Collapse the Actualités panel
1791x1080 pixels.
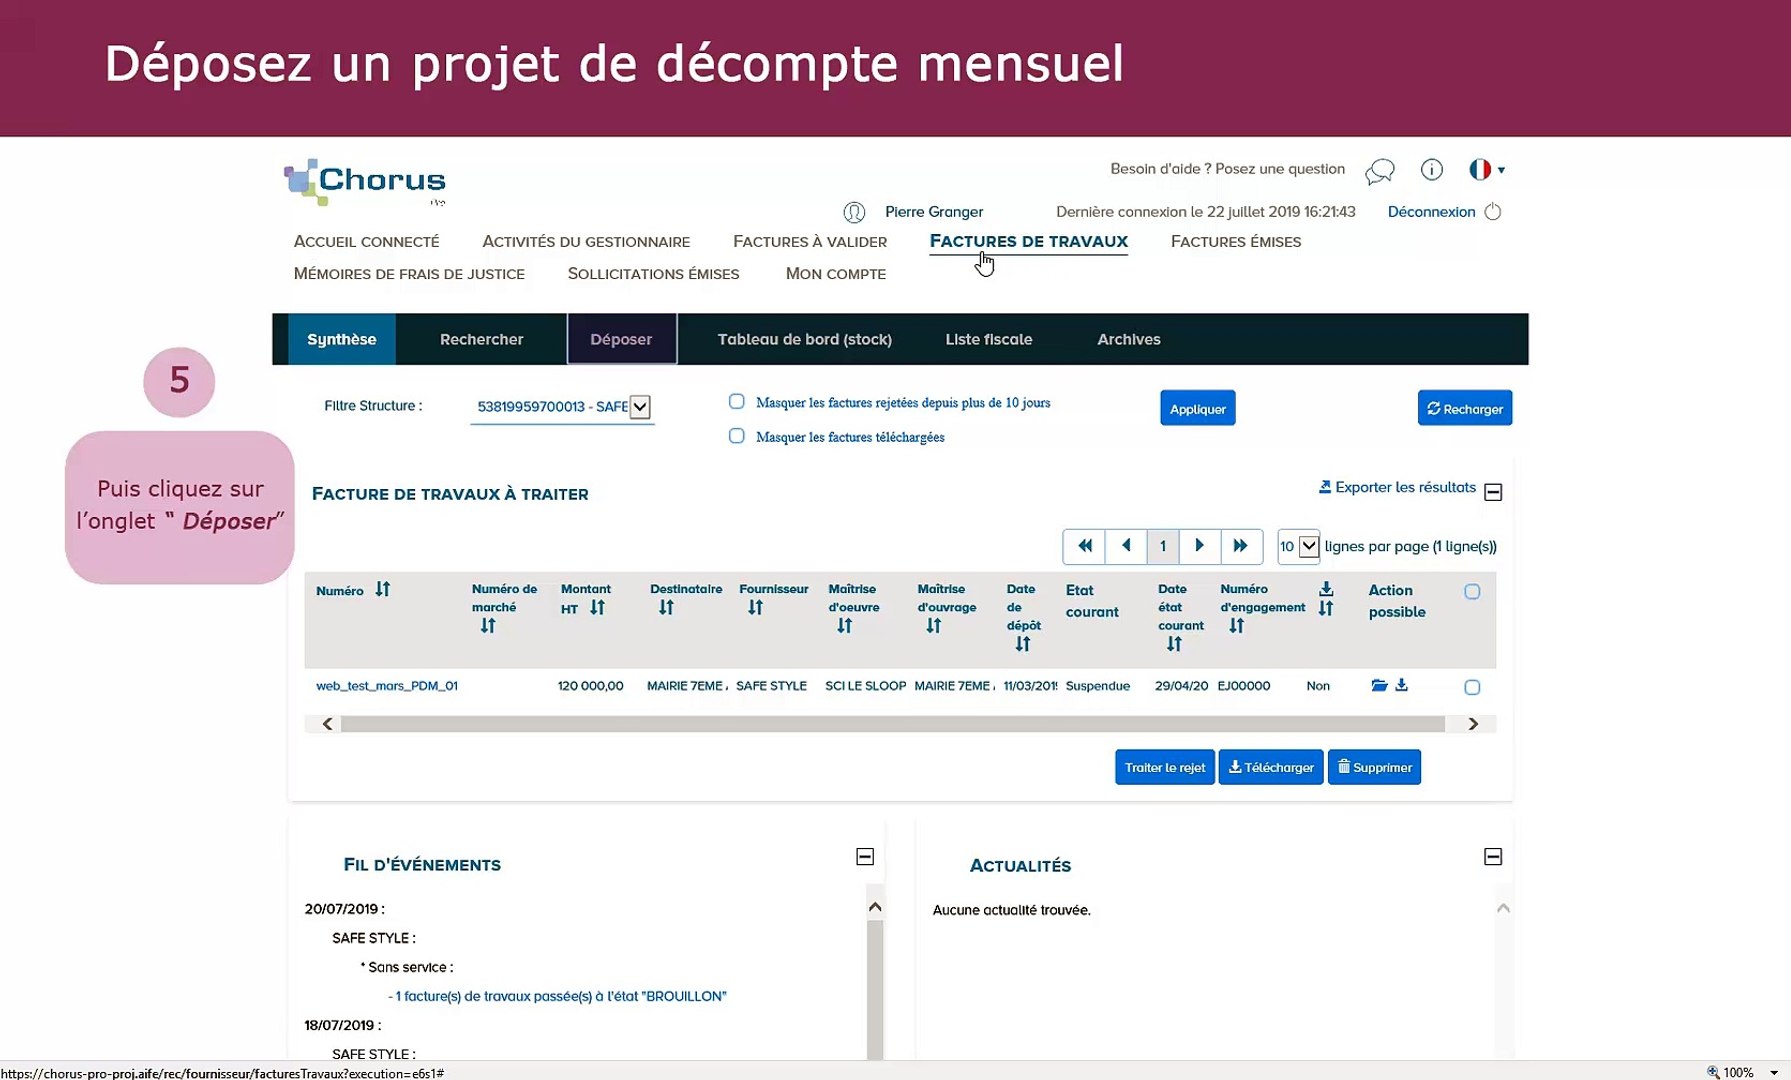(x=1493, y=857)
